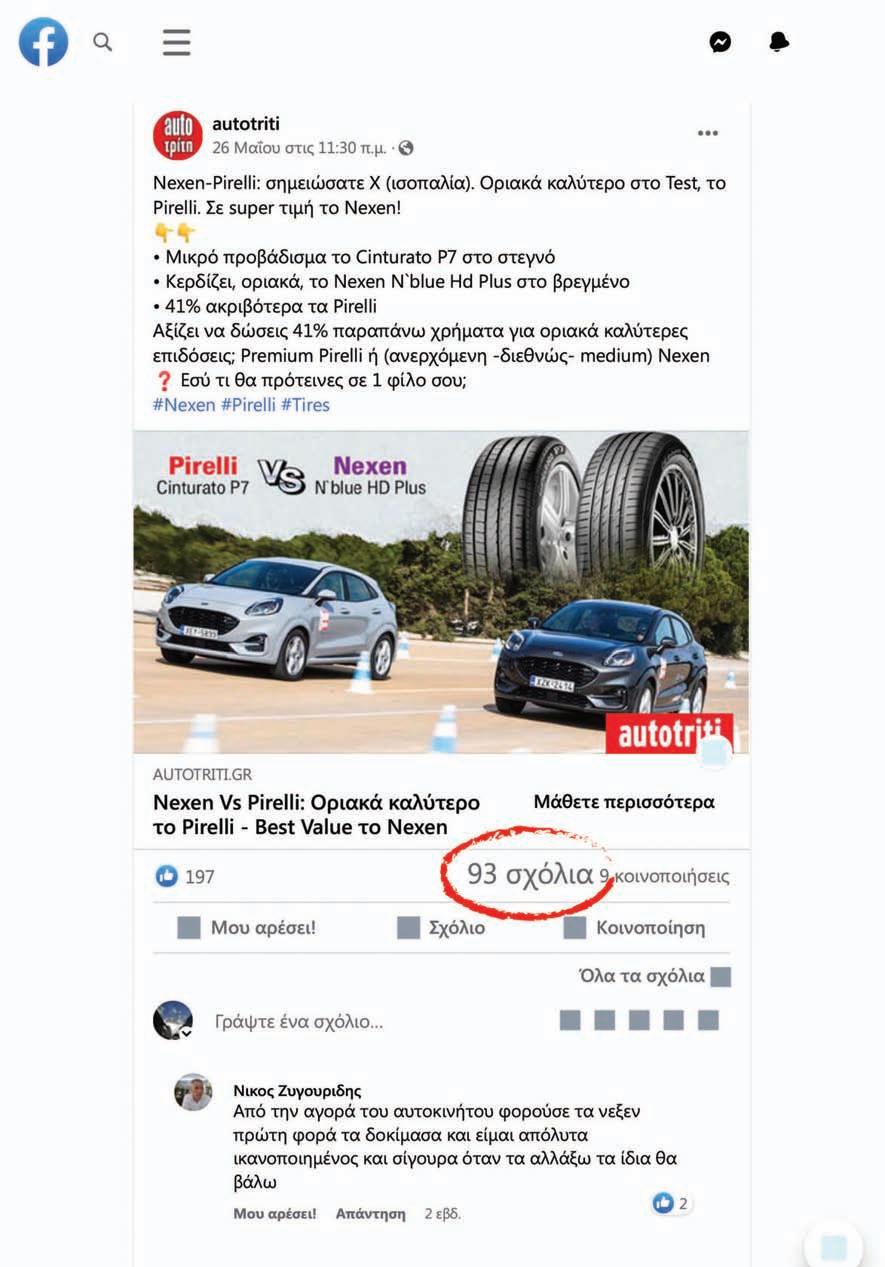The height and width of the screenshot is (1267, 885).
Task: Open the notifications bell icon
Action: (779, 42)
